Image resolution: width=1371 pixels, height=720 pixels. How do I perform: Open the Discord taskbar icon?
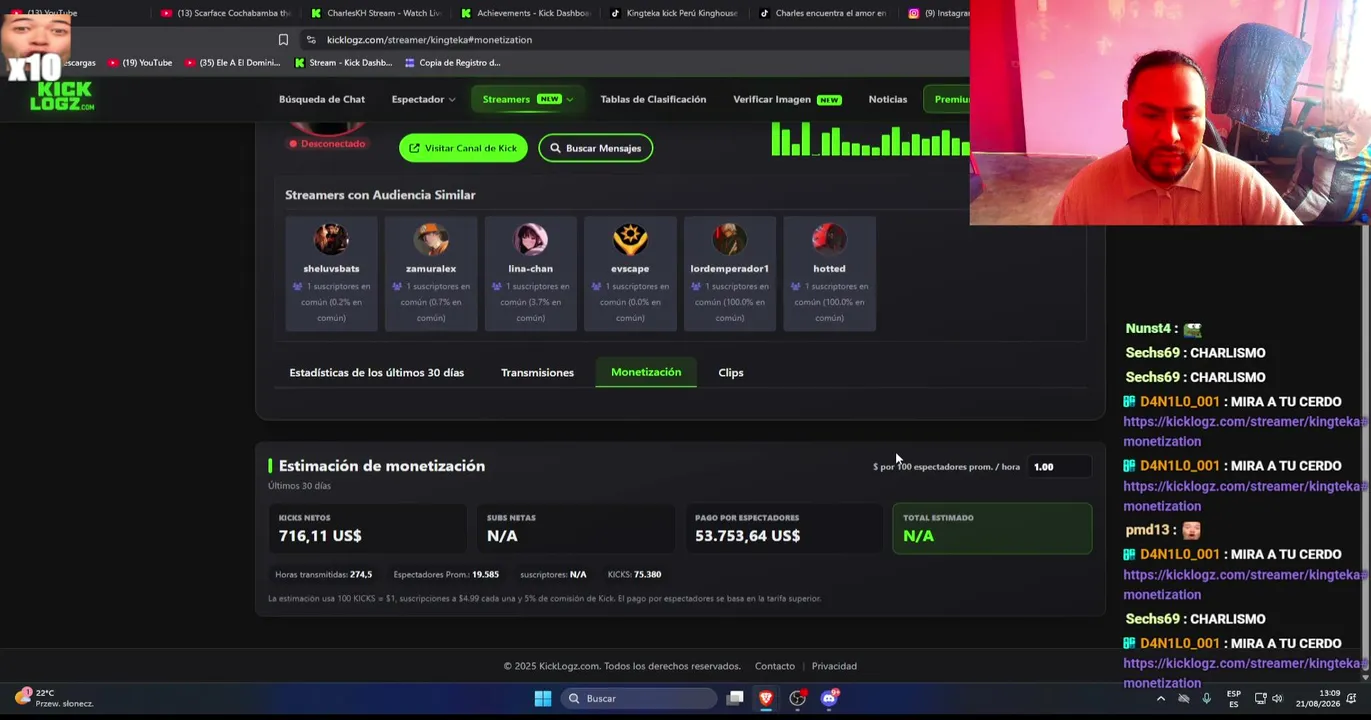[x=829, y=698]
